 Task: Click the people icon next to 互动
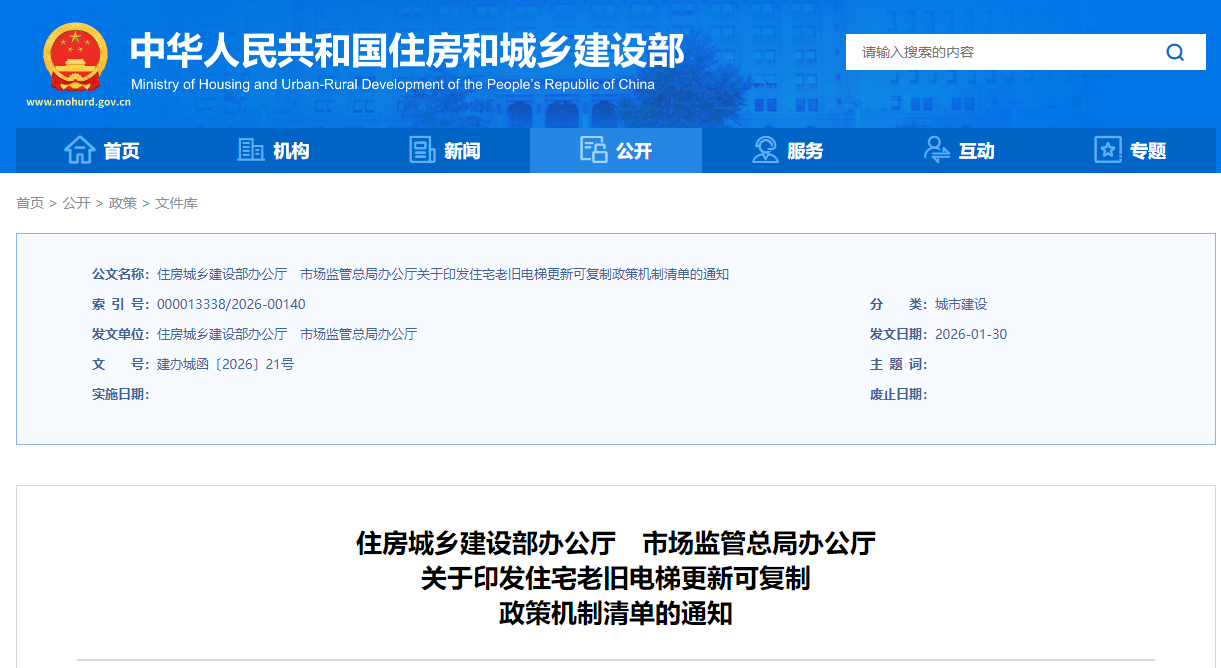coord(936,150)
